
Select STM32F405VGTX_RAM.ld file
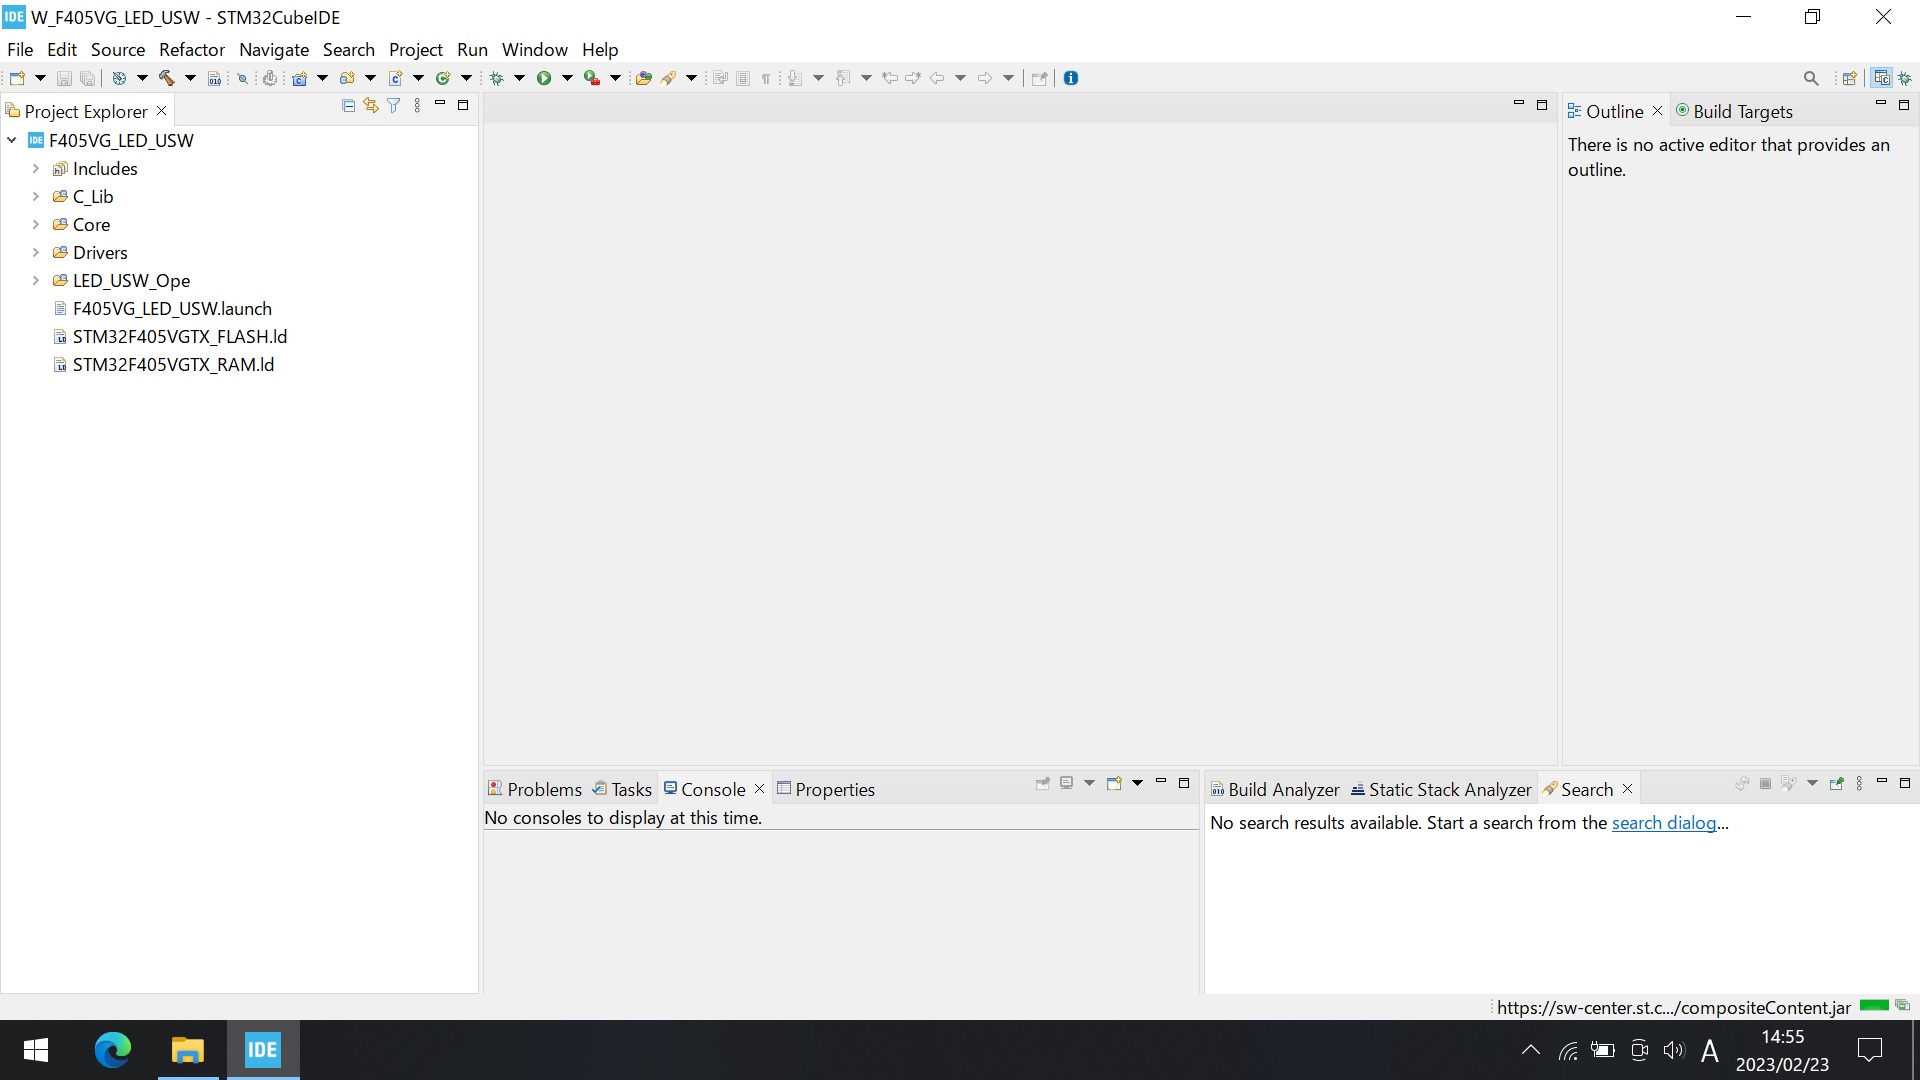173,365
